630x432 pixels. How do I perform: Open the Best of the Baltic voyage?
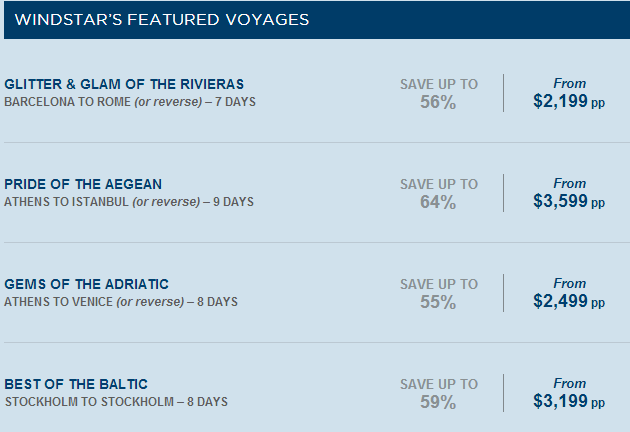pos(76,384)
